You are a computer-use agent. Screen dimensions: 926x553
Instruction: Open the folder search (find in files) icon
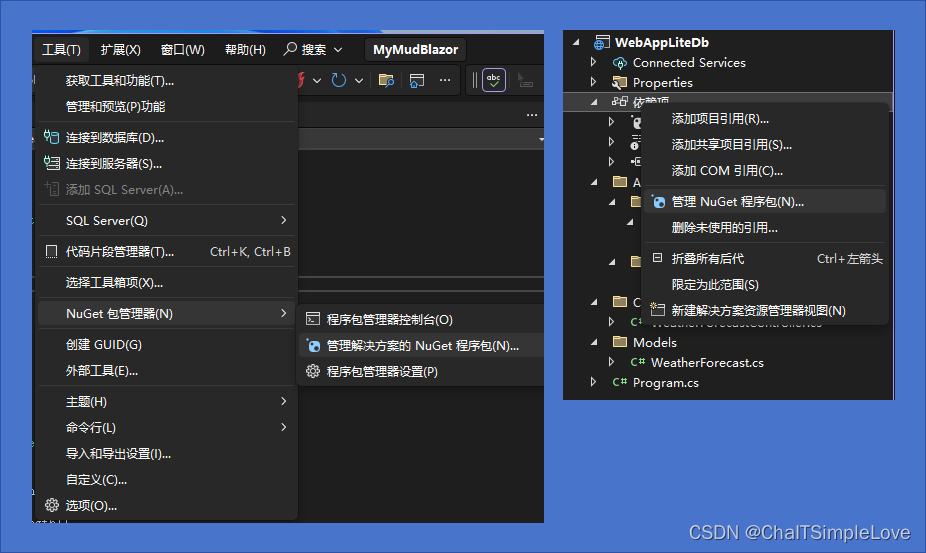coord(386,80)
